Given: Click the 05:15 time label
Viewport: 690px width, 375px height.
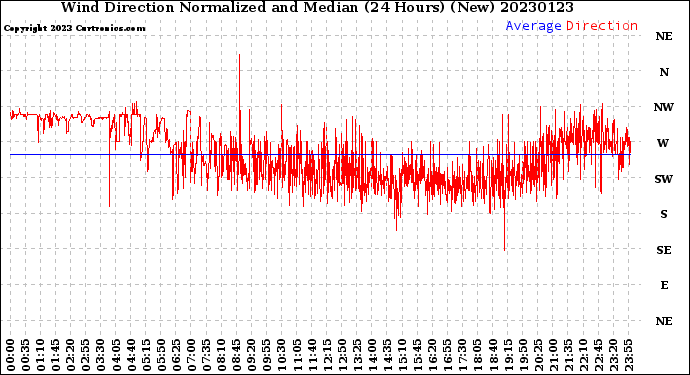Looking at the screenshot, I should tap(146, 356).
